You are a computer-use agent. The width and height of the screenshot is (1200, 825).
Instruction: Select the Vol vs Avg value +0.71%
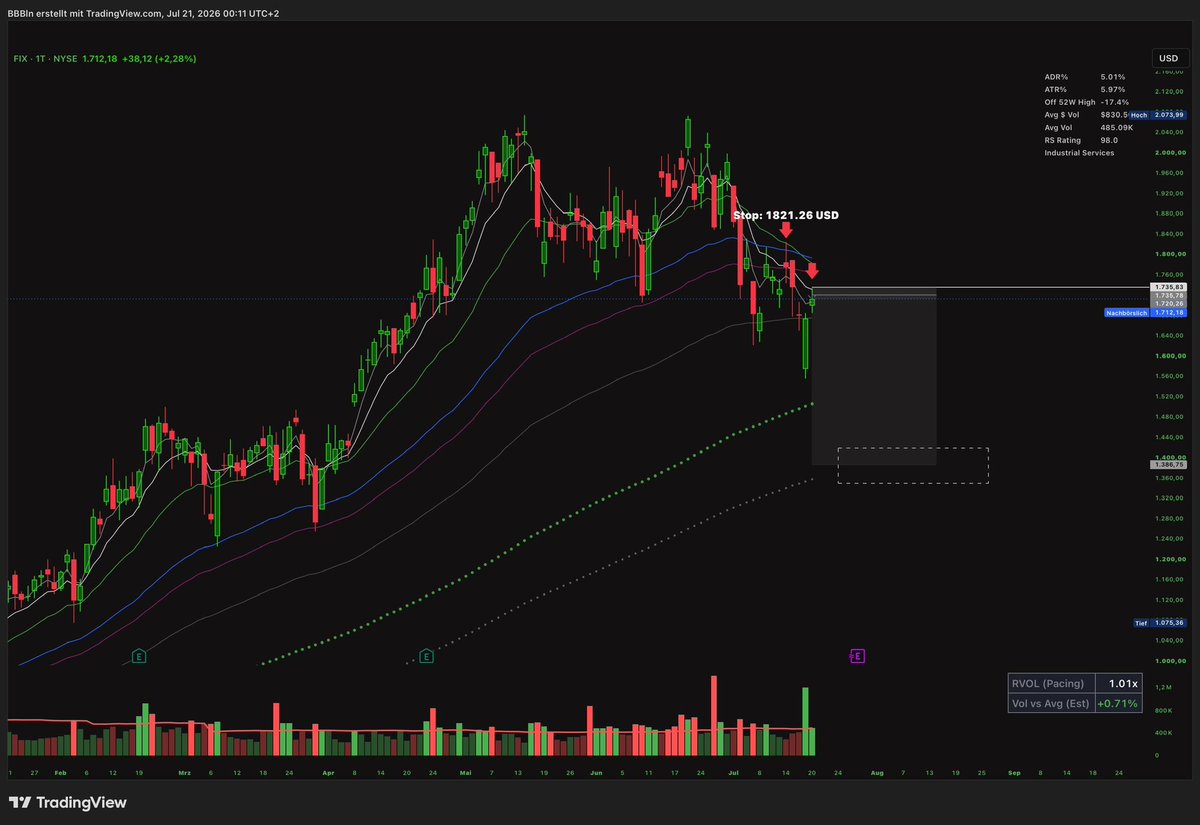(1118, 703)
